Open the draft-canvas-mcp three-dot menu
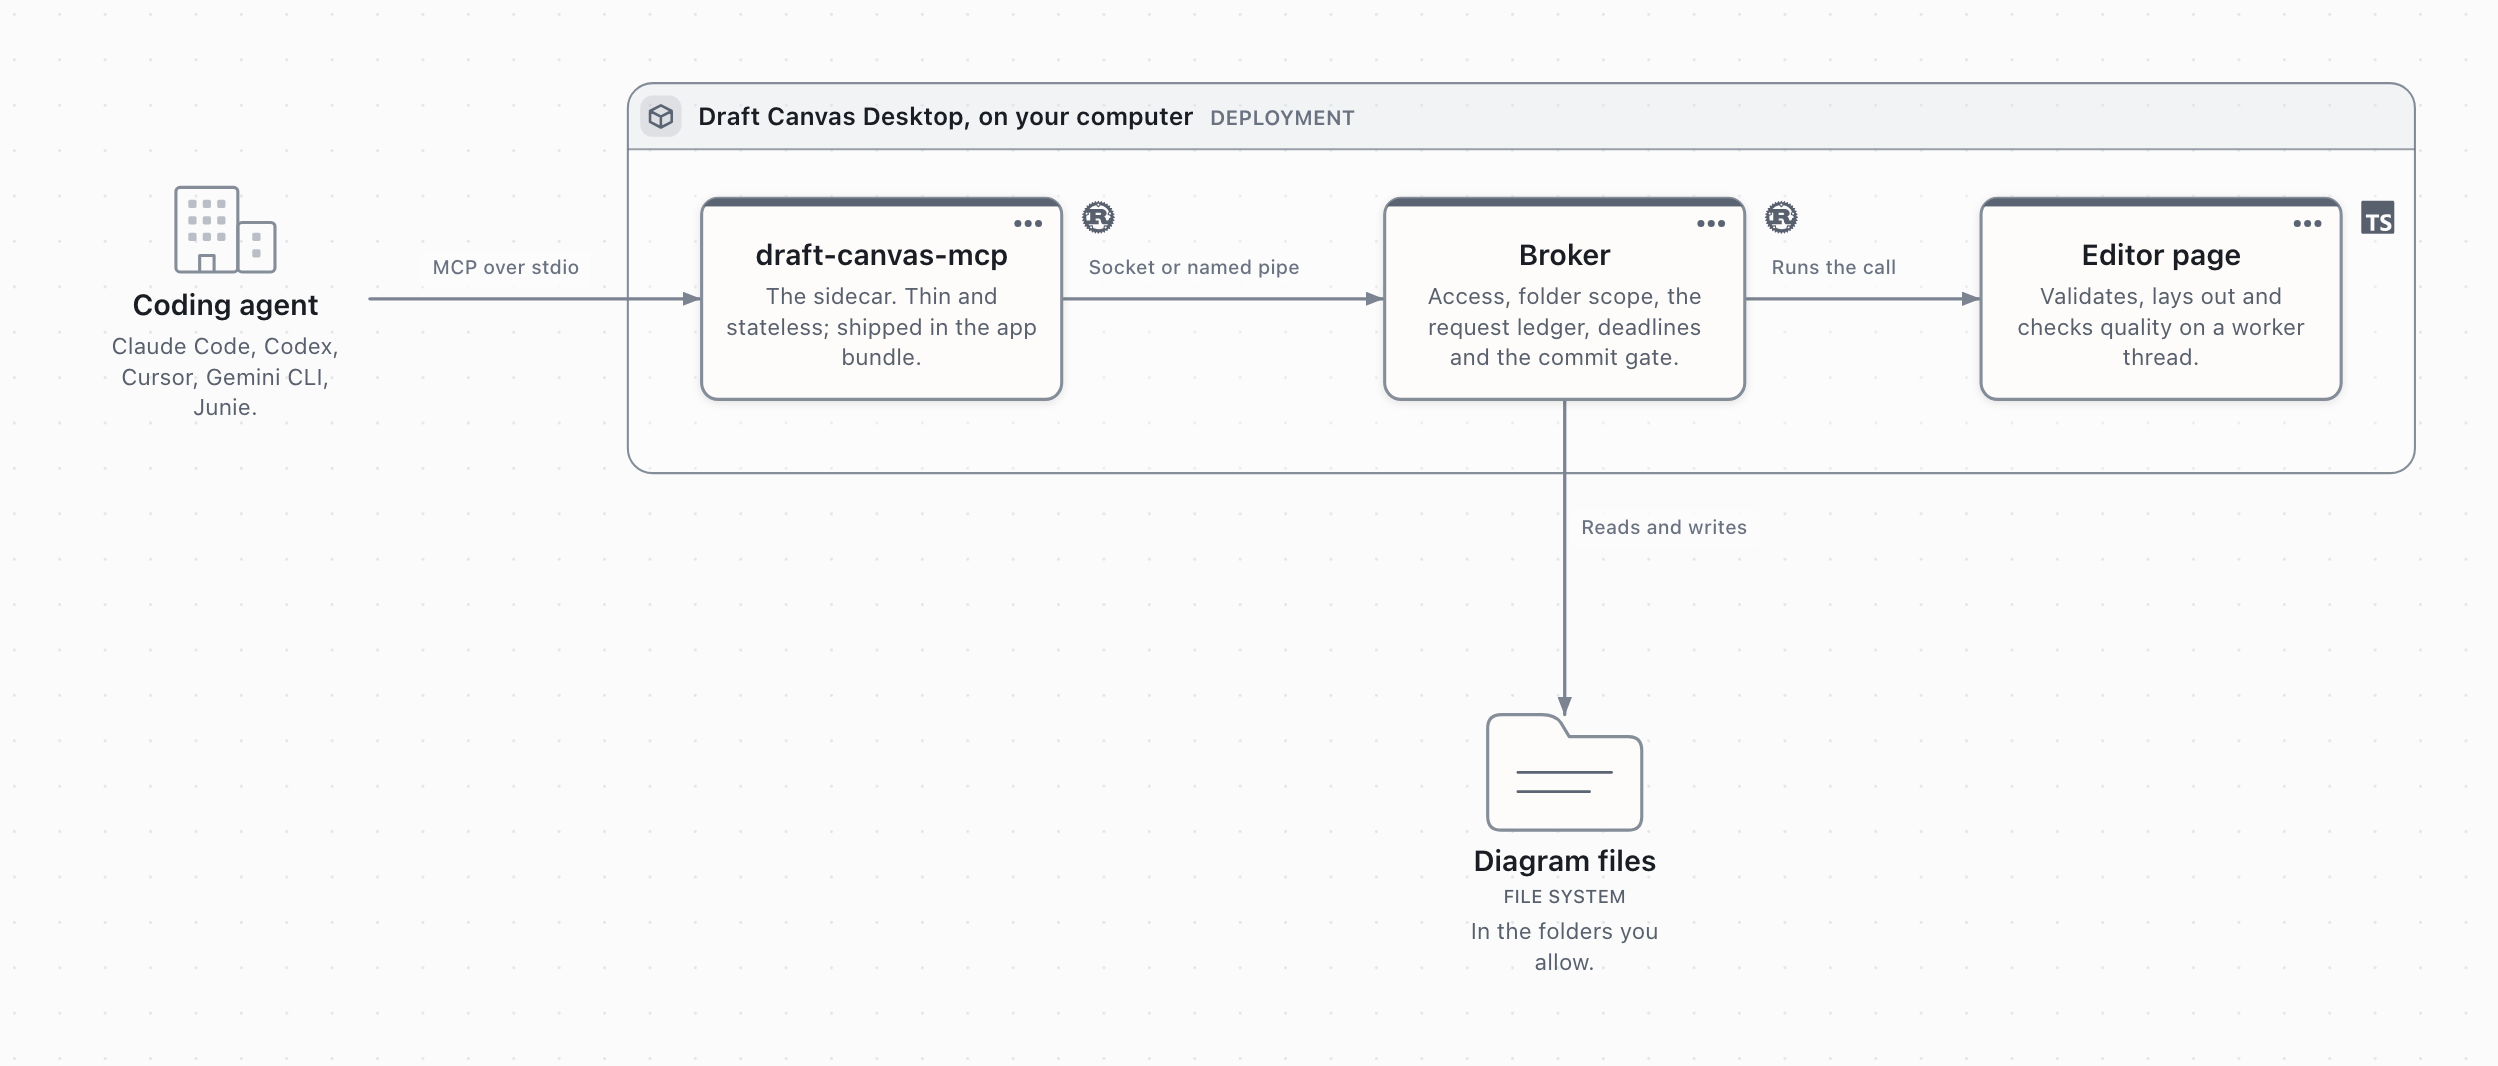Screen dimensions: 2498x1066 [1028, 224]
